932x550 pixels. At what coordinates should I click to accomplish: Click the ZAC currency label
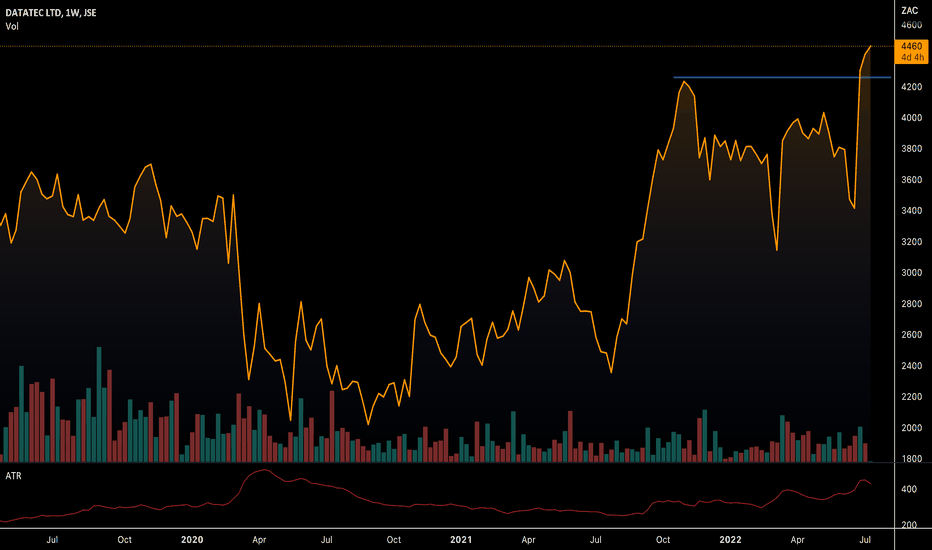click(909, 11)
